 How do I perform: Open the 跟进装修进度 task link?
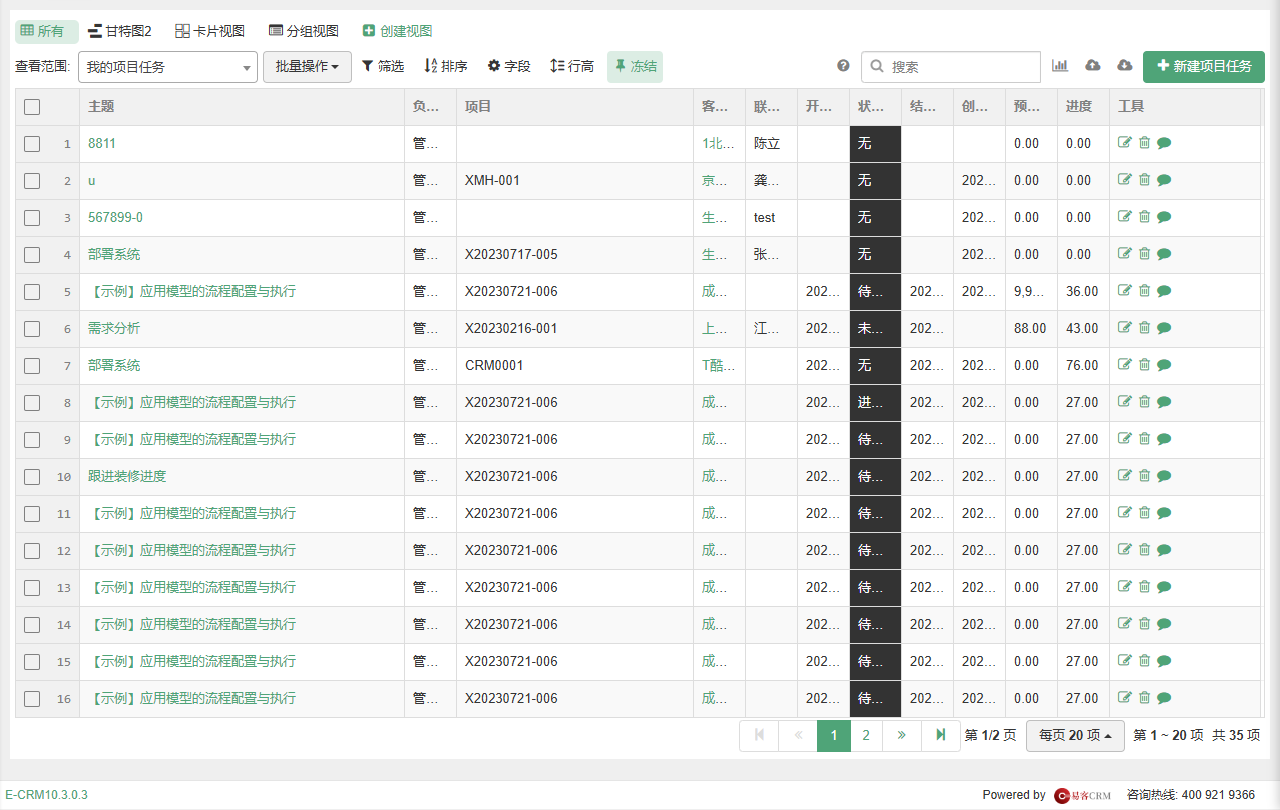127,476
